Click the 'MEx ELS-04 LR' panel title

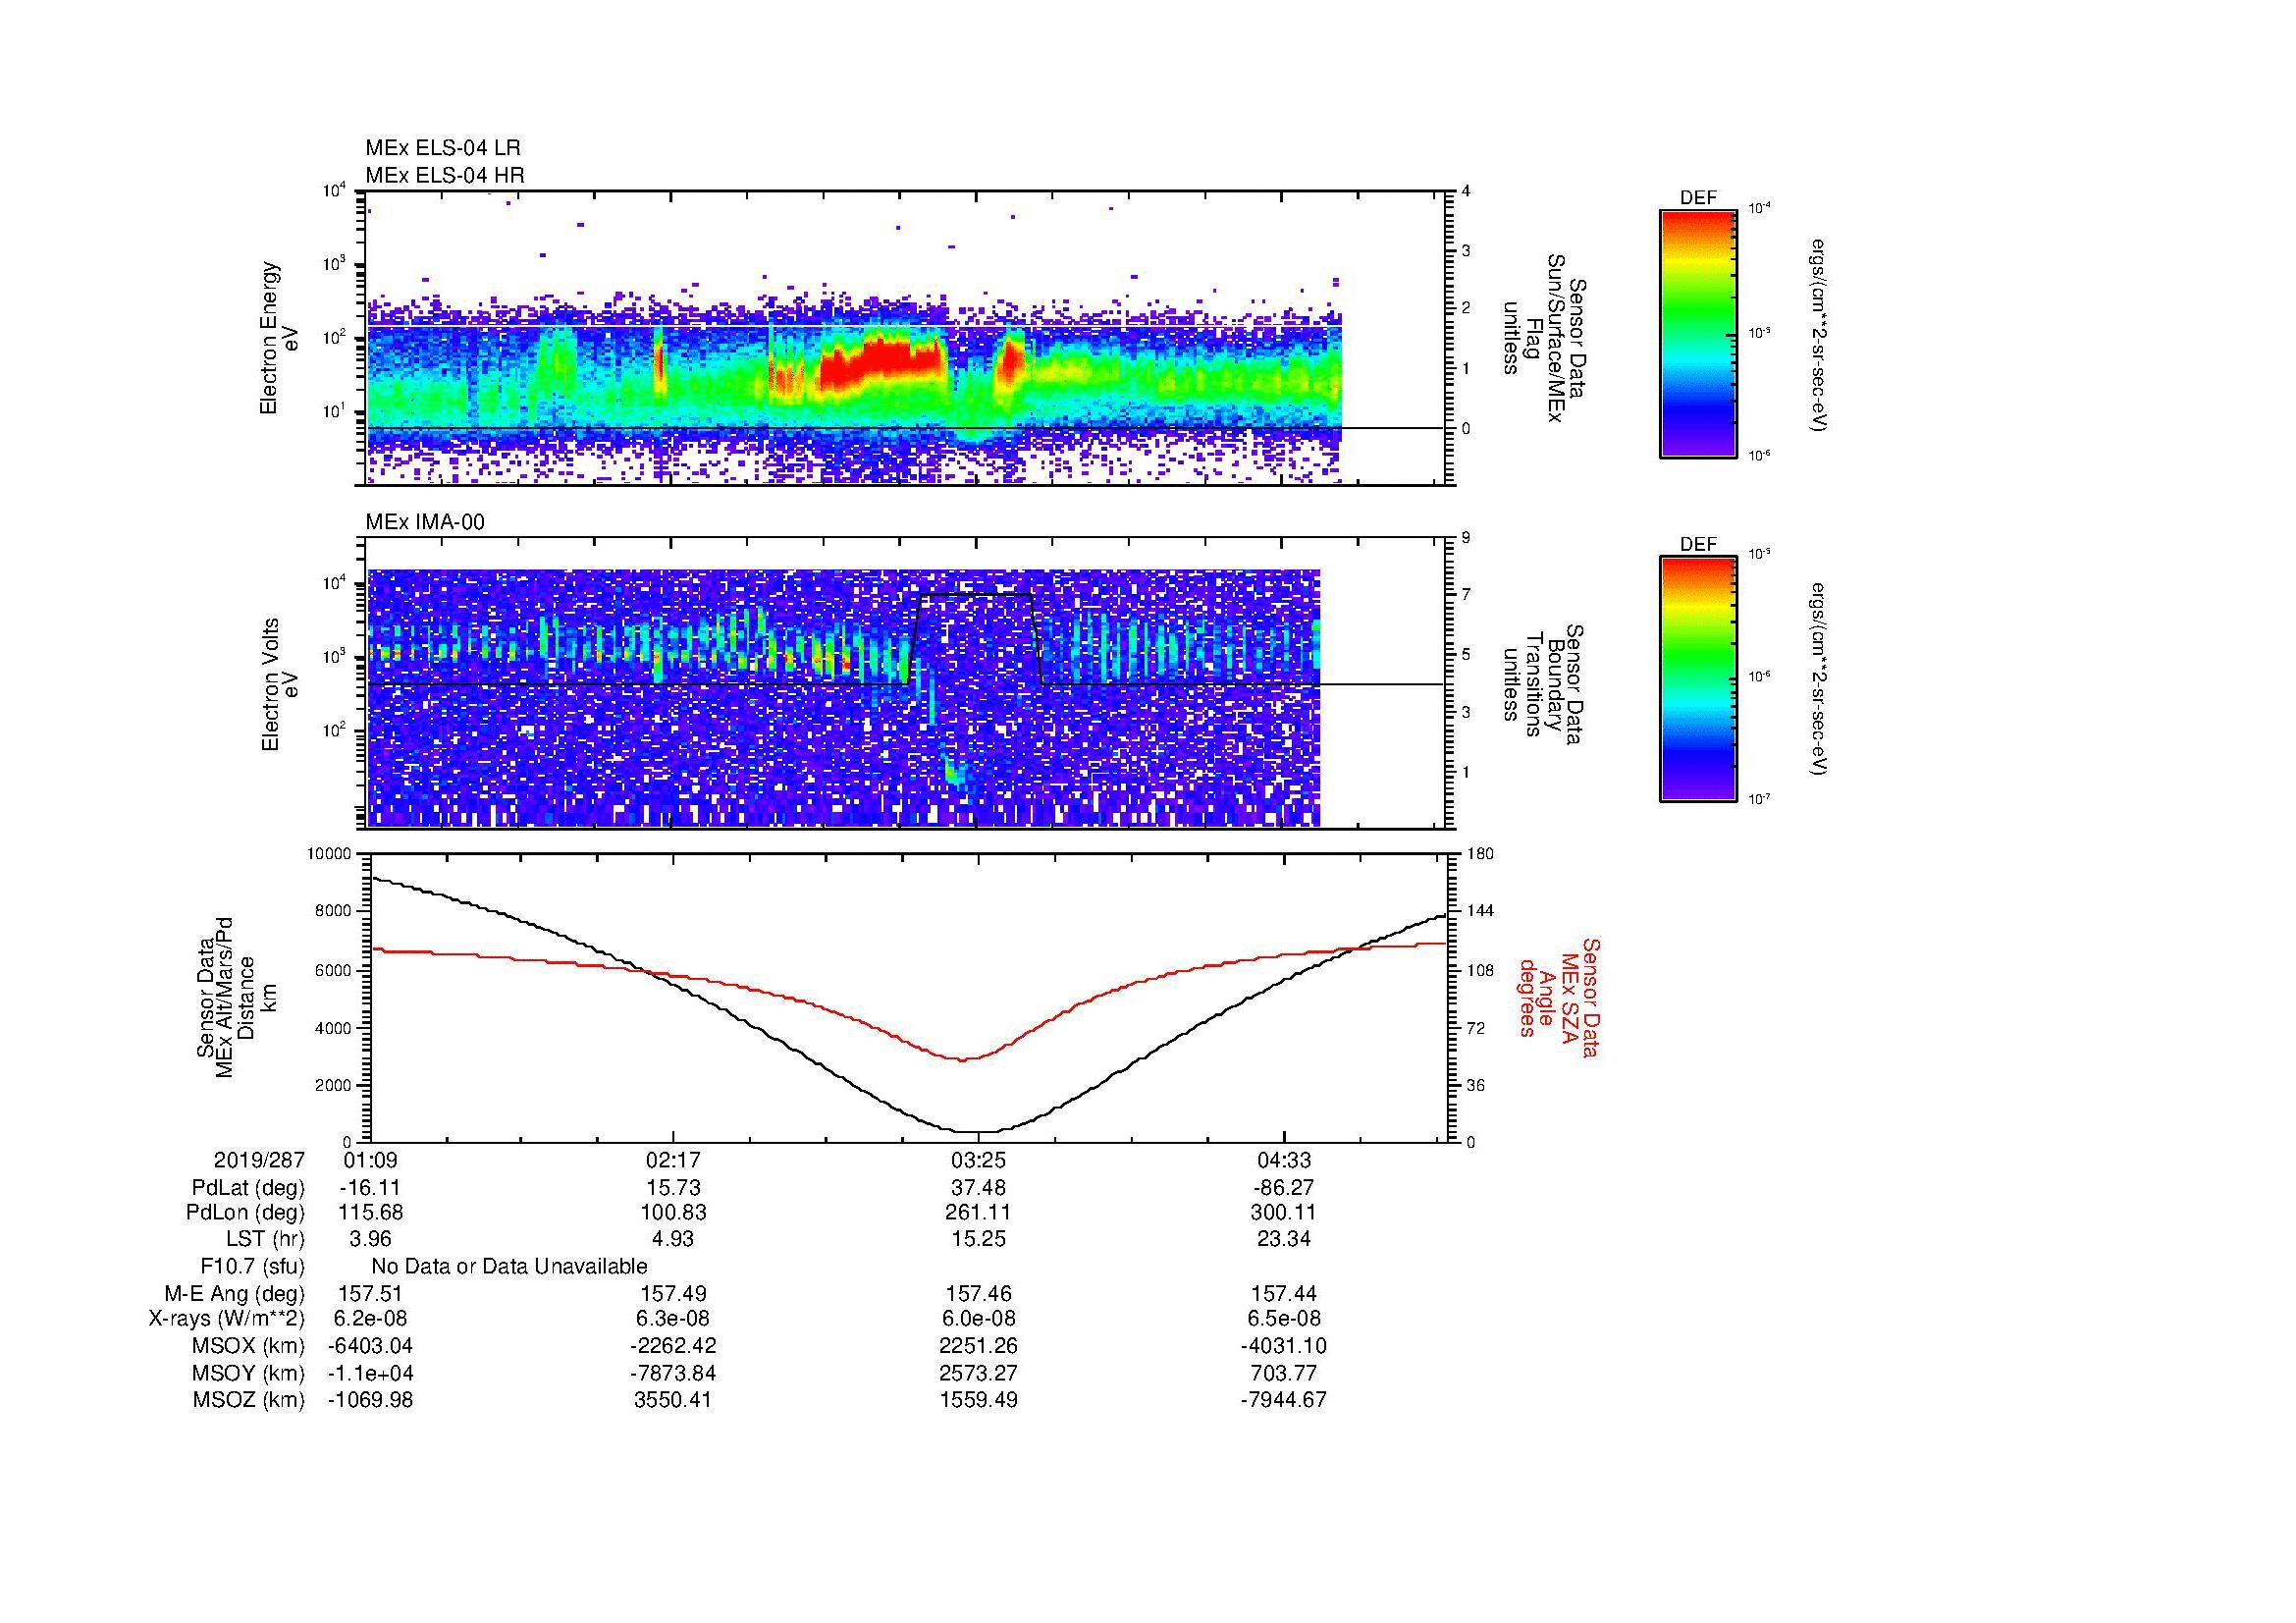point(443,148)
